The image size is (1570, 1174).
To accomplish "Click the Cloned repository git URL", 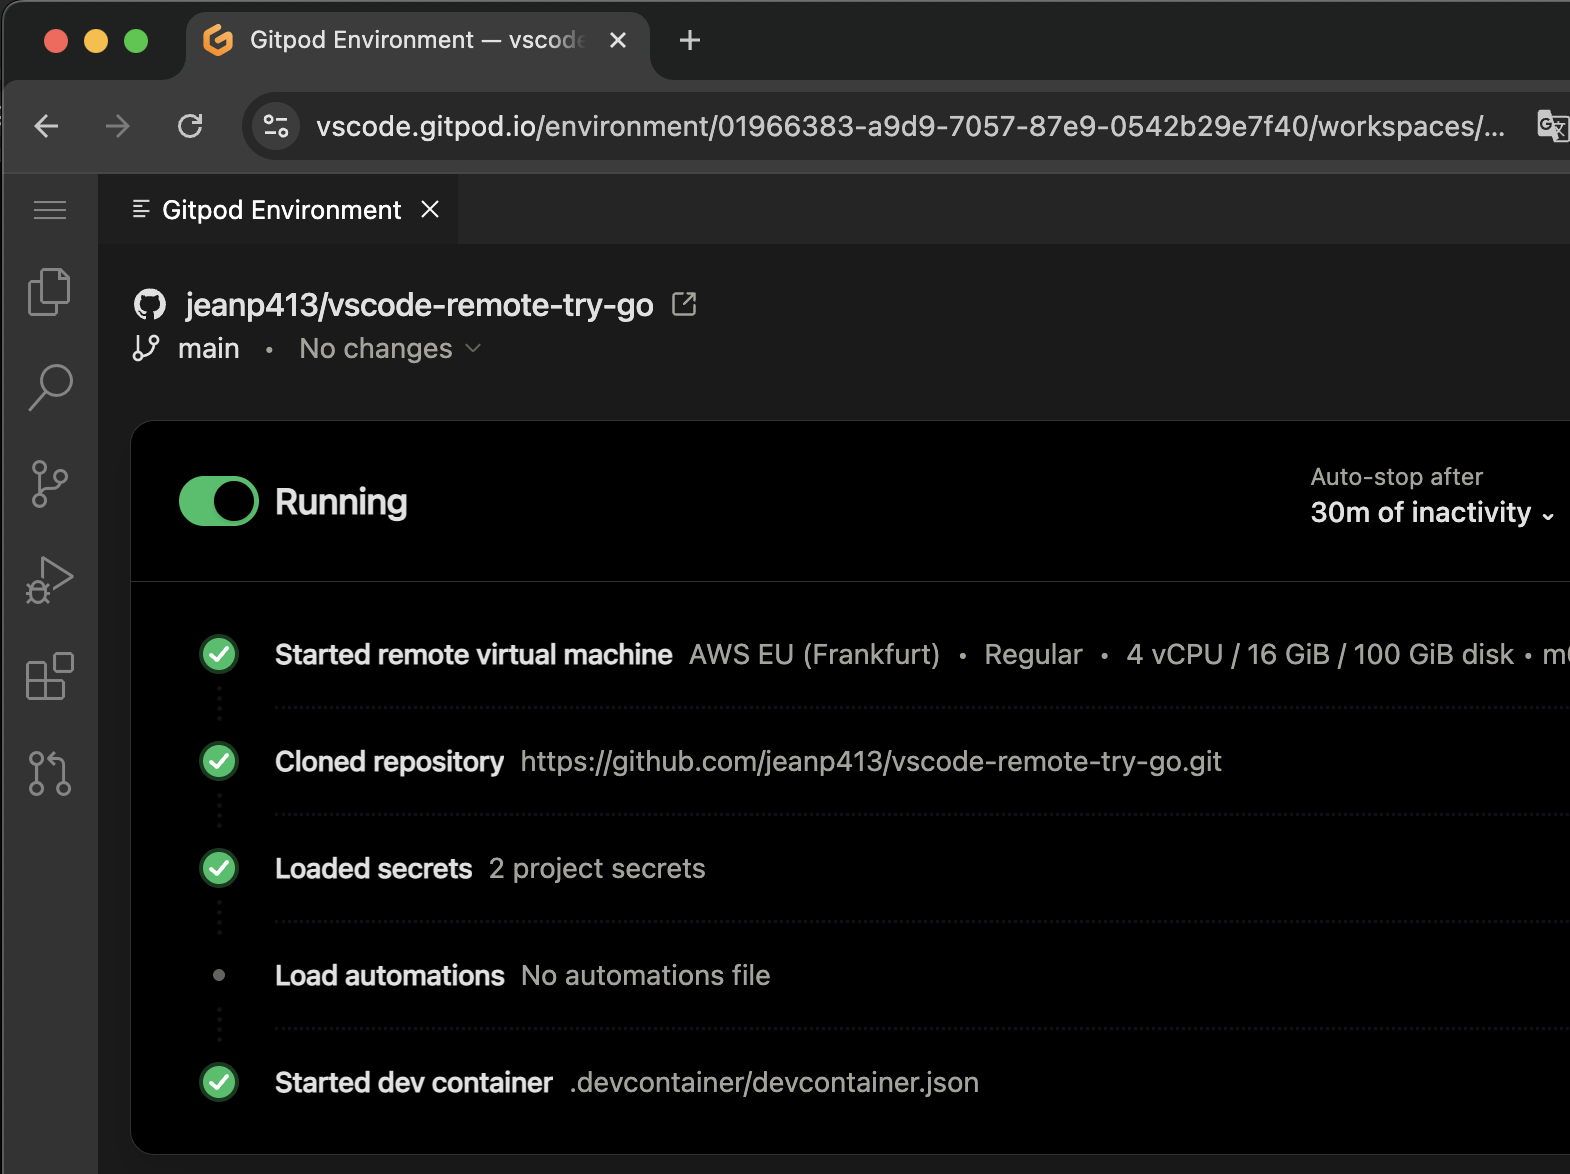I will (871, 761).
